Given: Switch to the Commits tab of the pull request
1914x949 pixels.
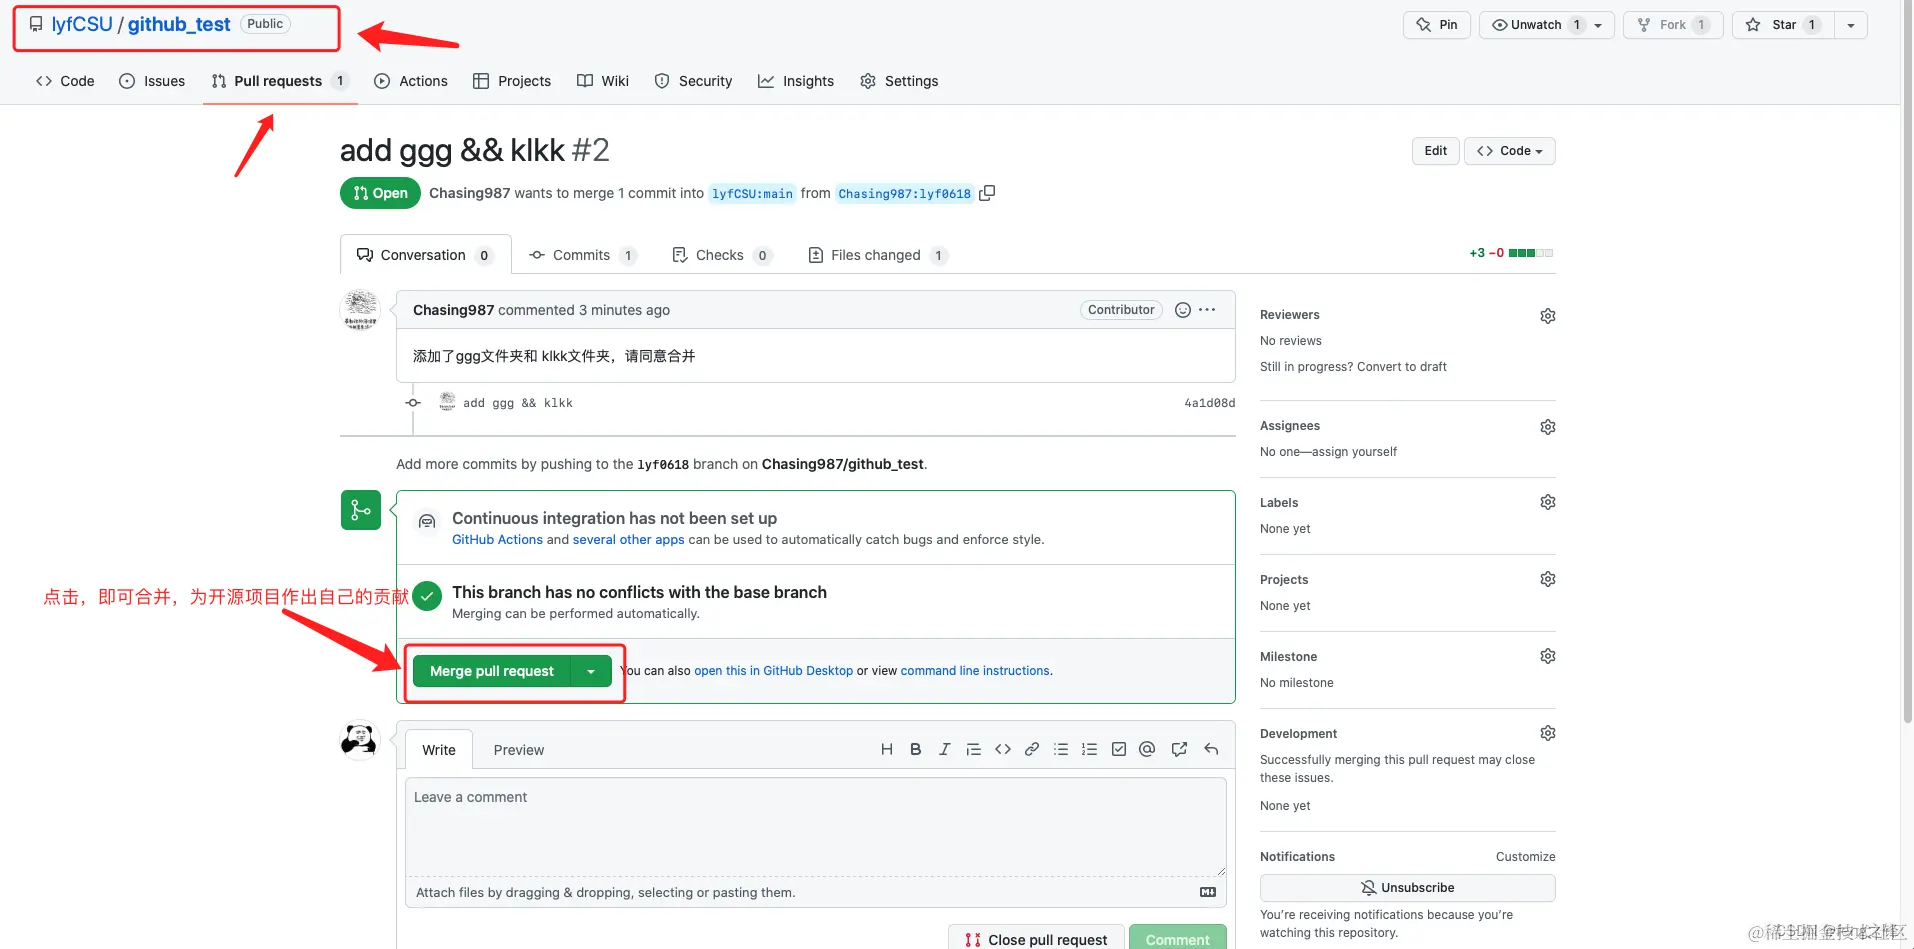Looking at the screenshot, I should (583, 255).
